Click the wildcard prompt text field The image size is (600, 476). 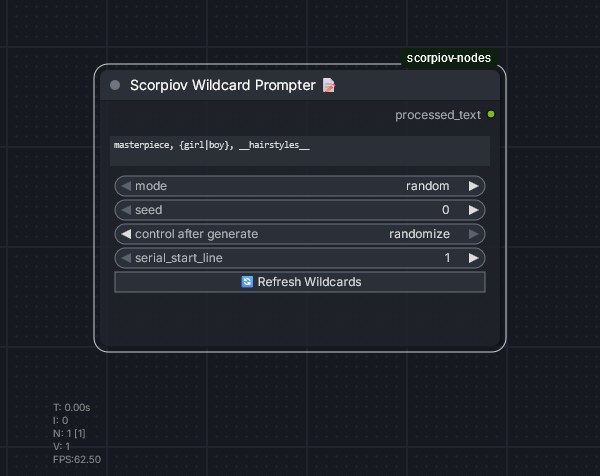tap(300, 151)
